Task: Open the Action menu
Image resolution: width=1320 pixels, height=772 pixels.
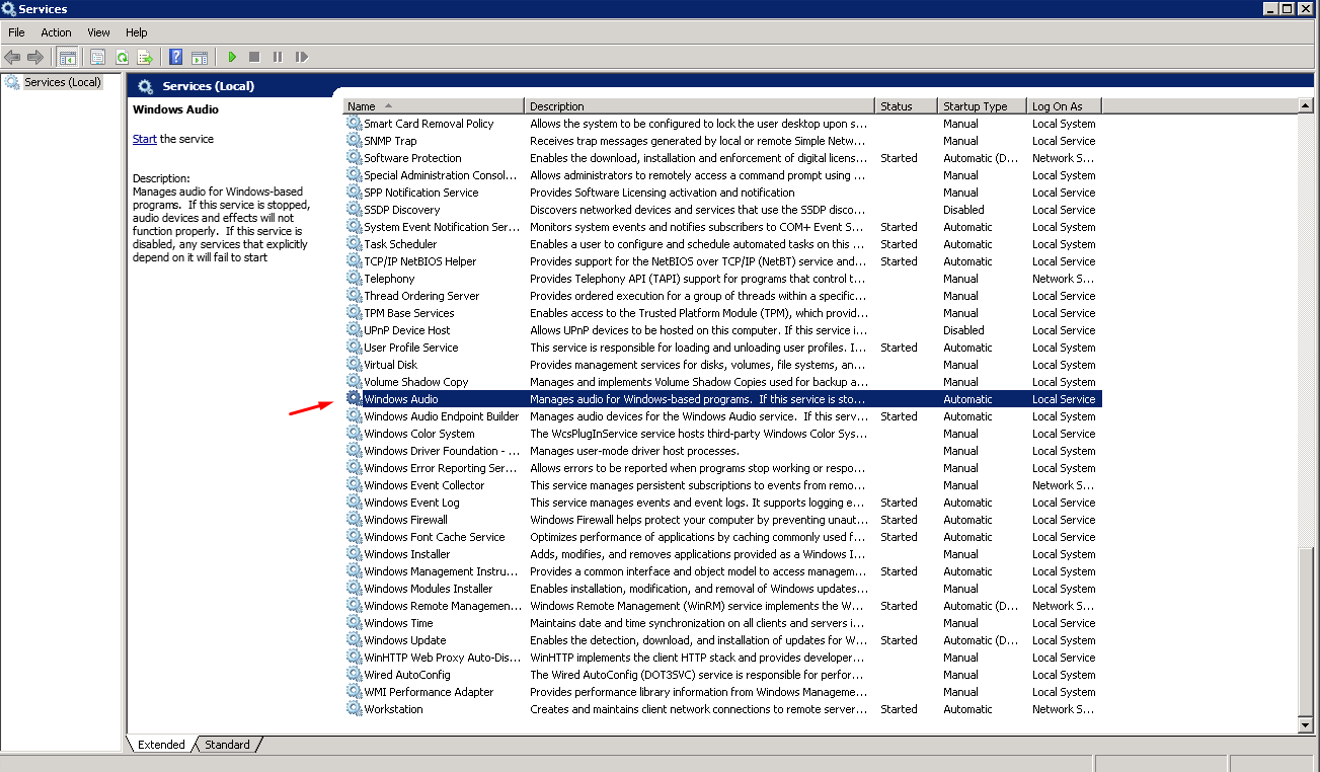Action: click(x=56, y=33)
